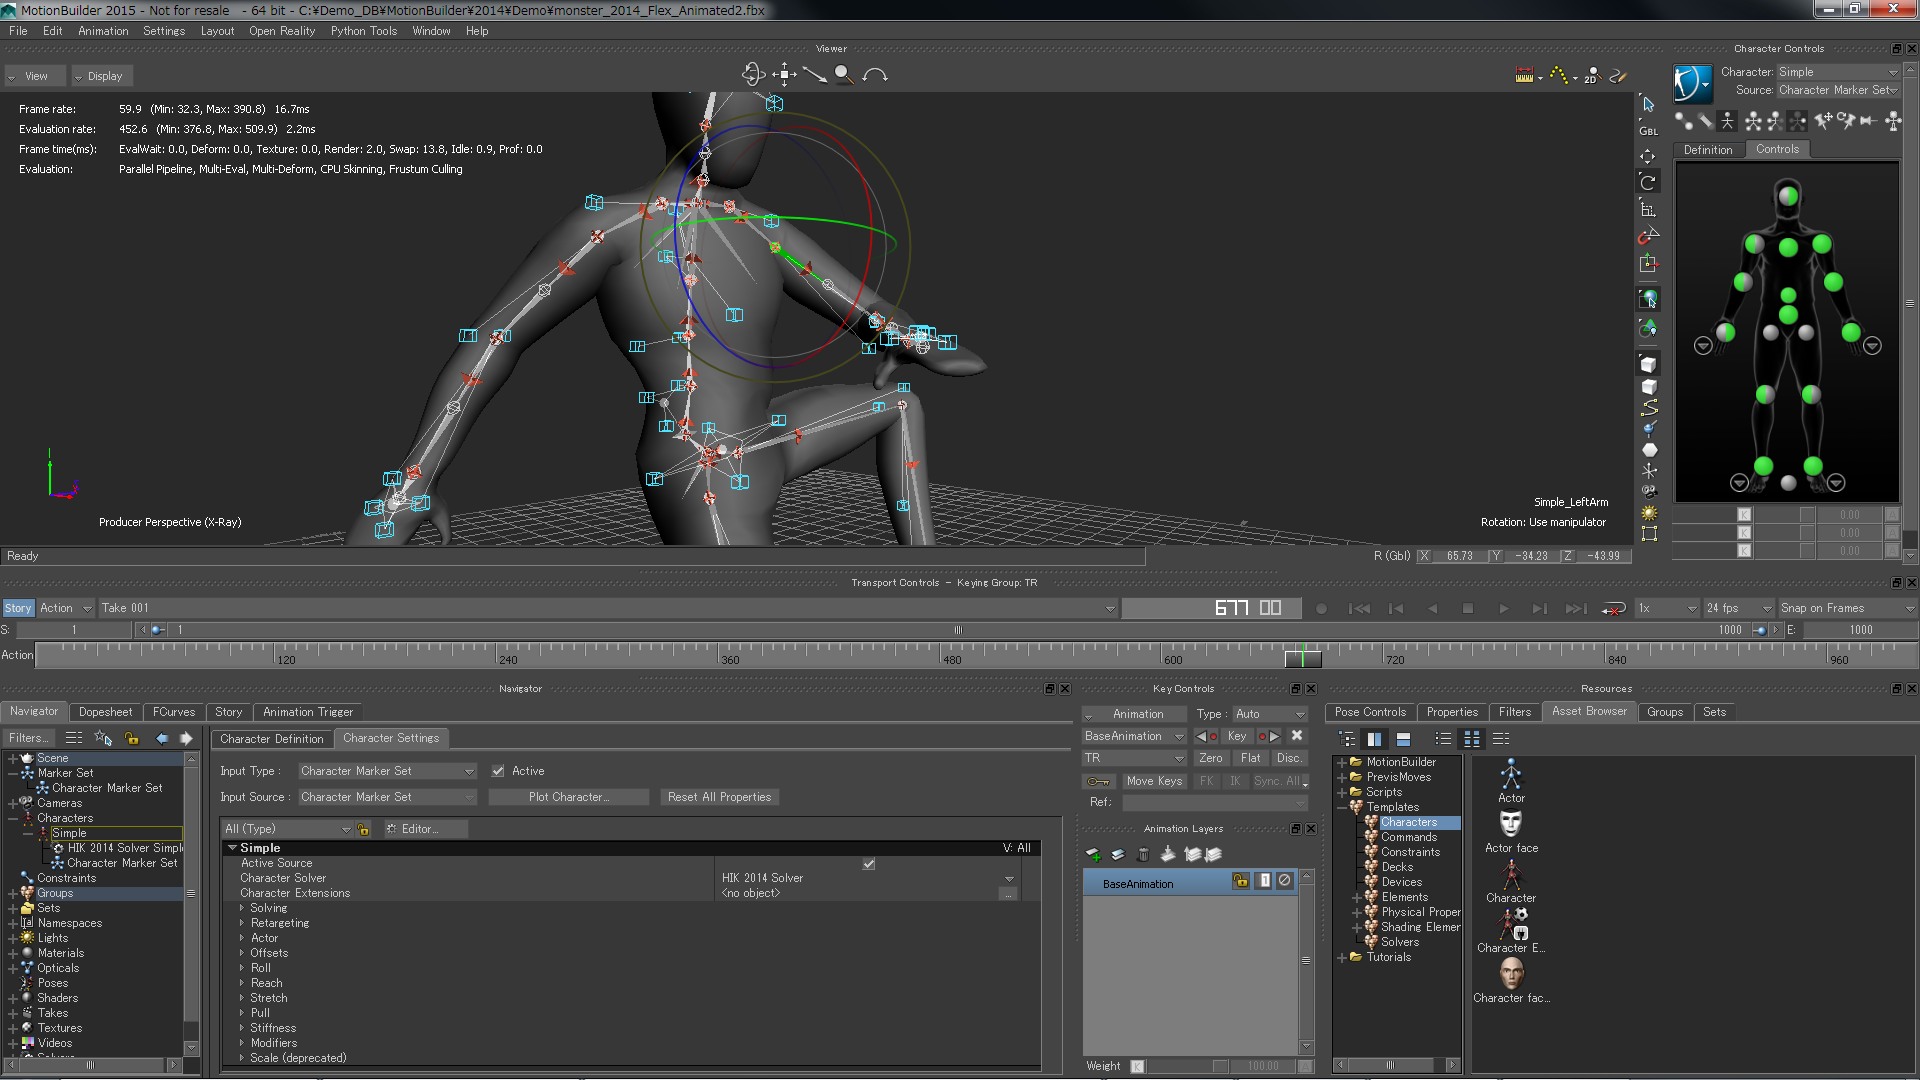The height and width of the screenshot is (1080, 1920).
Task: Click the Reset All Properties button
Action: pyautogui.click(x=719, y=797)
